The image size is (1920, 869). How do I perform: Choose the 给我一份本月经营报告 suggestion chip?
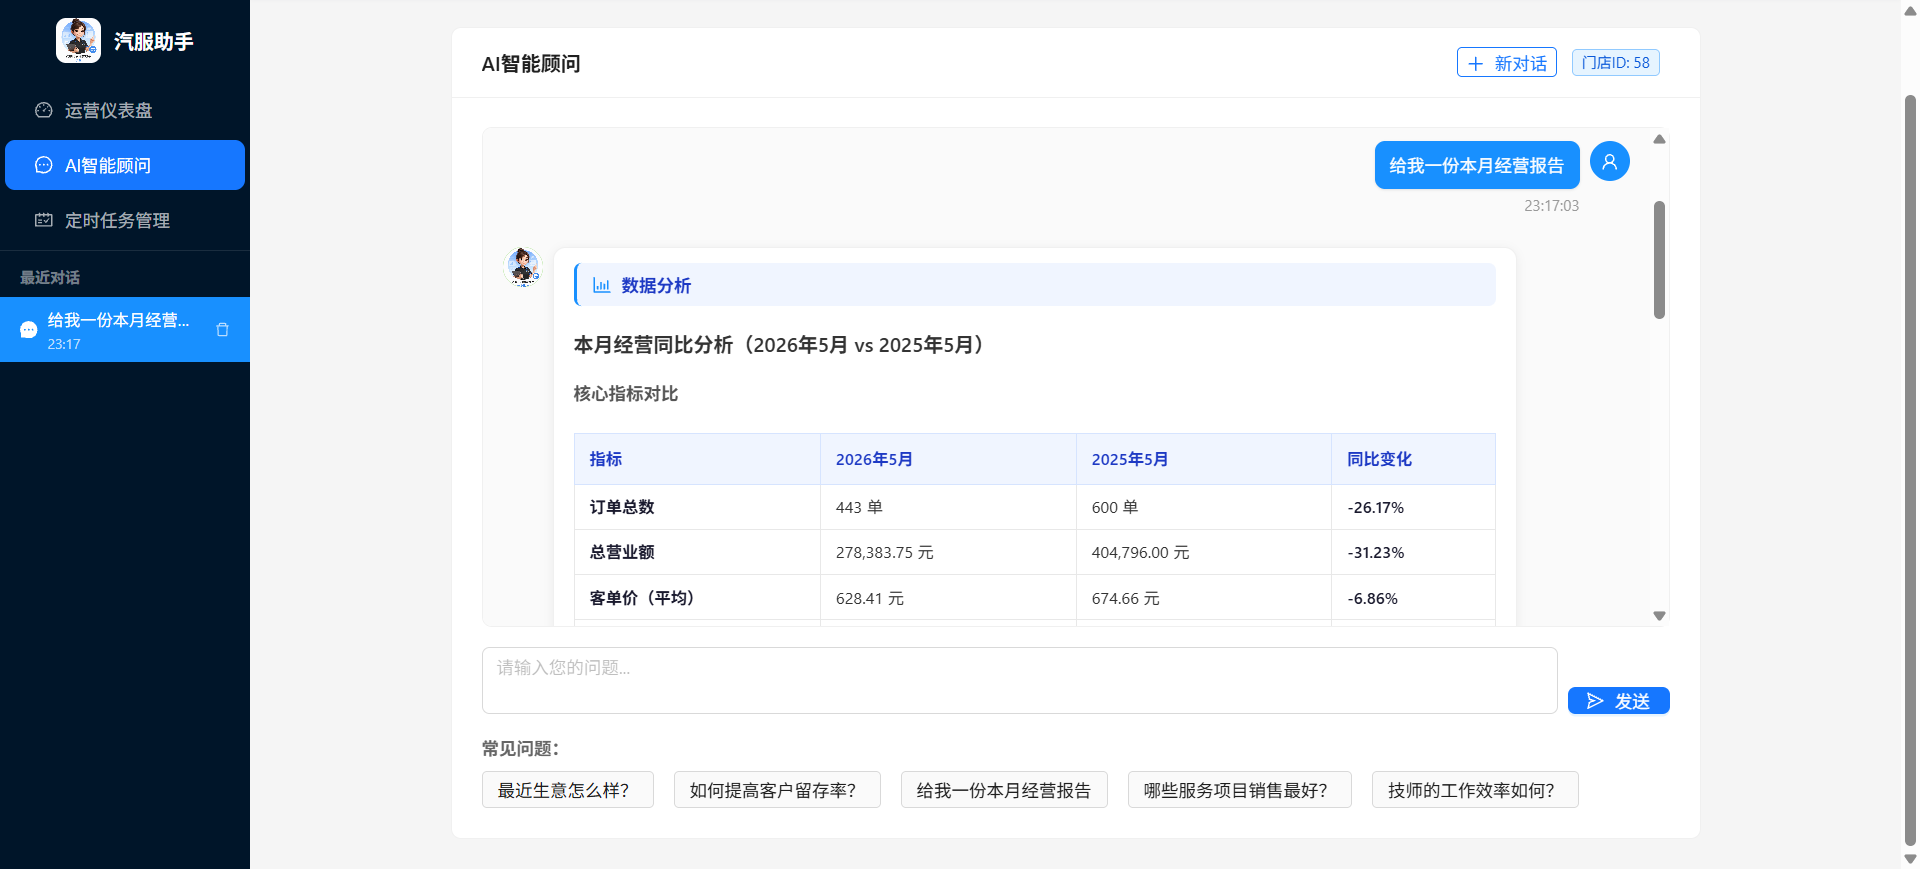click(1004, 790)
